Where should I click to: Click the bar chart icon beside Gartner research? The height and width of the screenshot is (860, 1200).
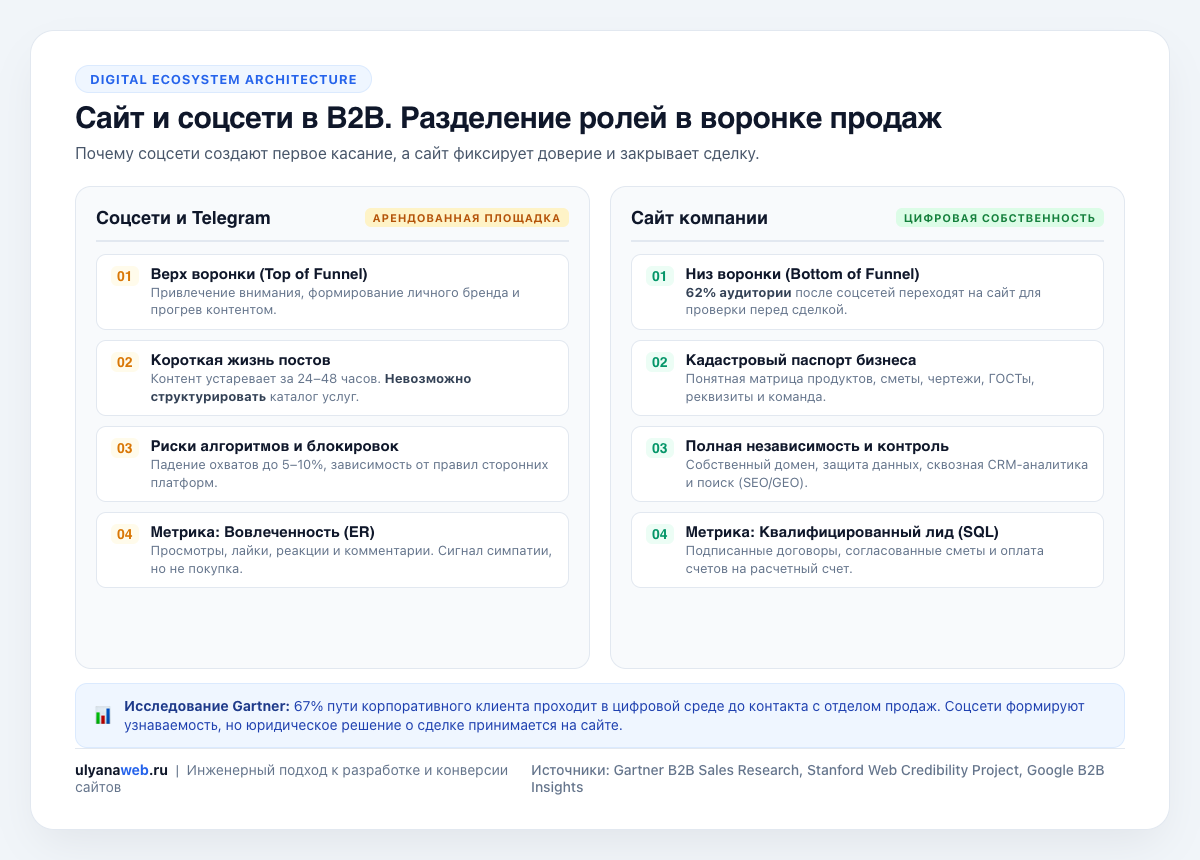point(103,715)
